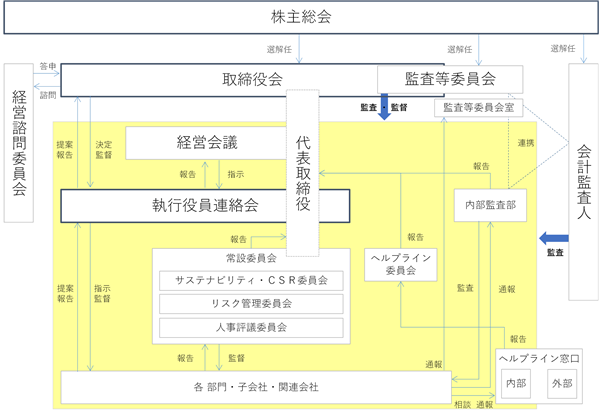Click the blue 監査 left-pointing arrow
Screen dimensions: 599x415
pyautogui.click(x=554, y=238)
